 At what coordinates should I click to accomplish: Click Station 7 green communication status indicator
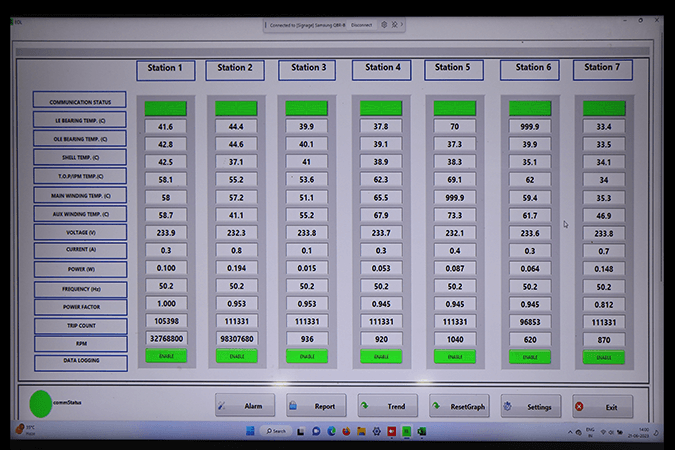[604, 109]
